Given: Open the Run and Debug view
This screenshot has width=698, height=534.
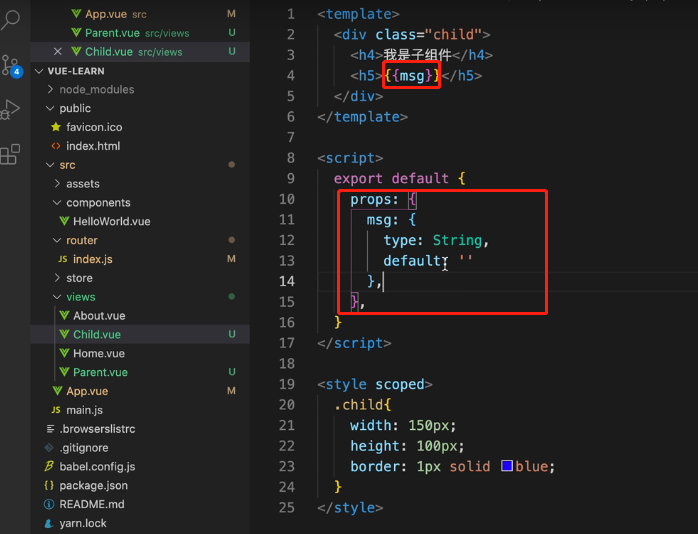Looking at the screenshot, I should click(11, 109).
